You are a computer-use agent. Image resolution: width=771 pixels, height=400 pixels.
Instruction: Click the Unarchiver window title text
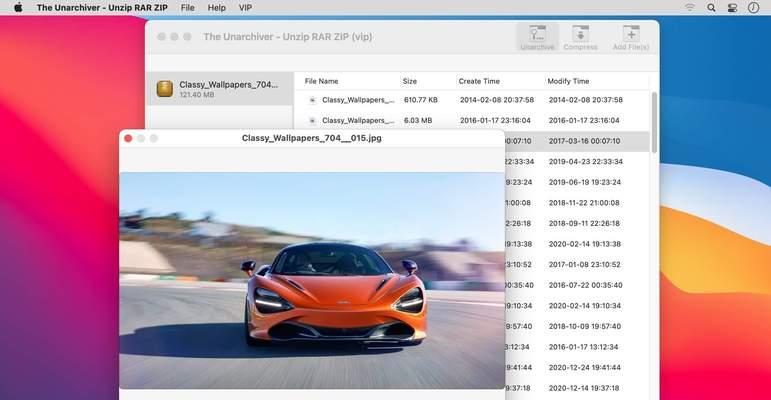288,37
